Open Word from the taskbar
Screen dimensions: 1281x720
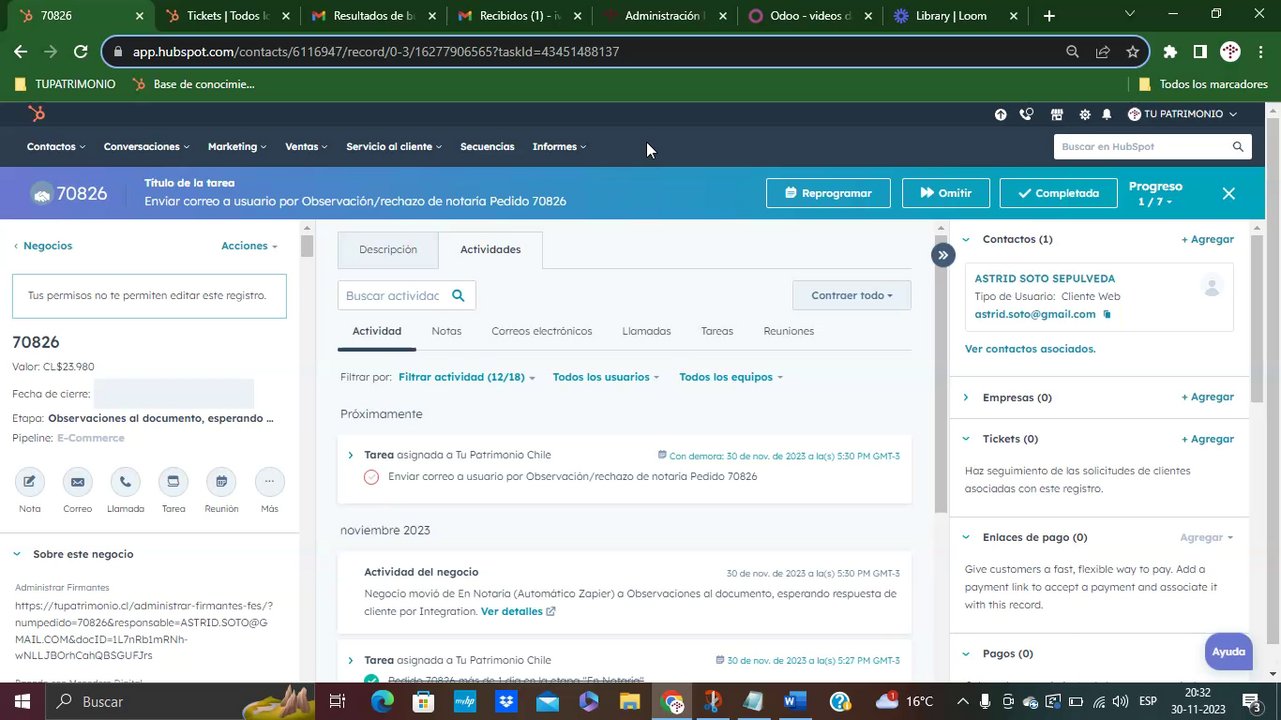pos(795,702)
